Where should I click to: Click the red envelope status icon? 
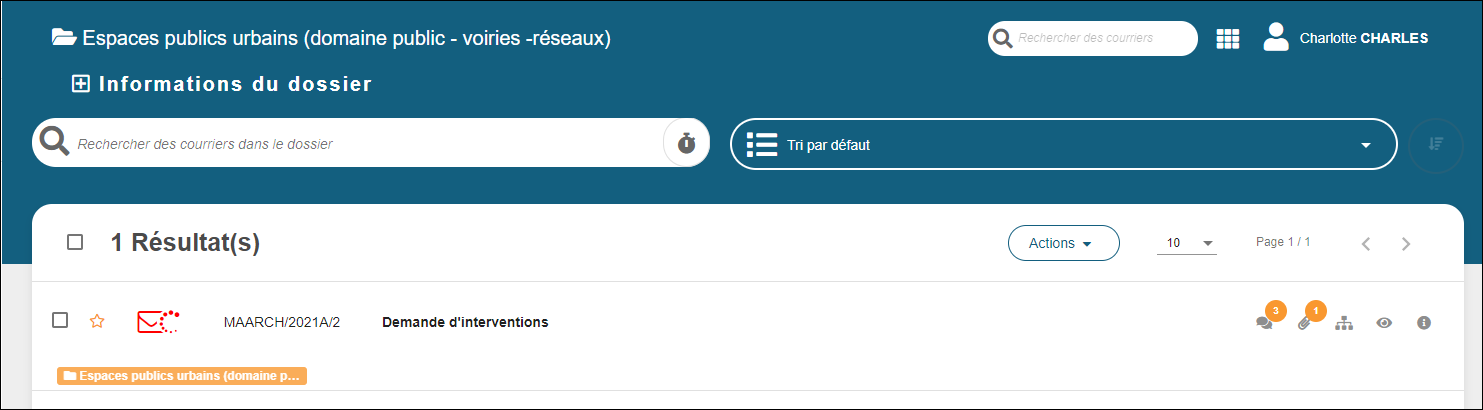click(157, 321)
